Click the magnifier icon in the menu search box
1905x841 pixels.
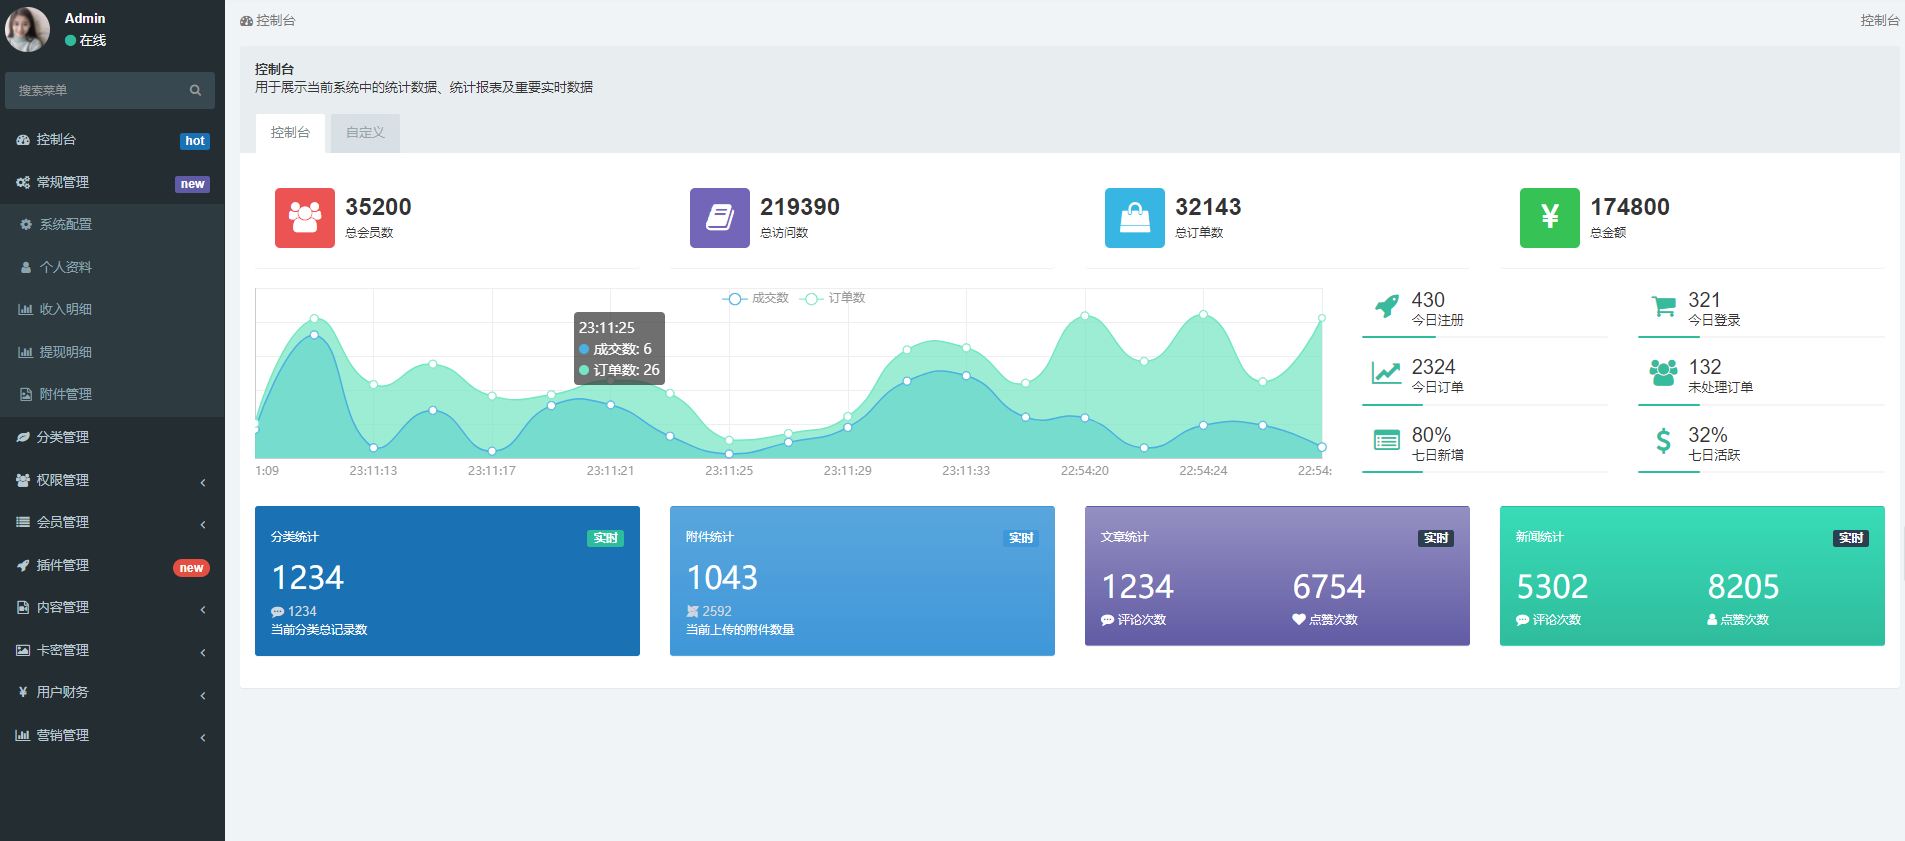(x=195, y=90)
